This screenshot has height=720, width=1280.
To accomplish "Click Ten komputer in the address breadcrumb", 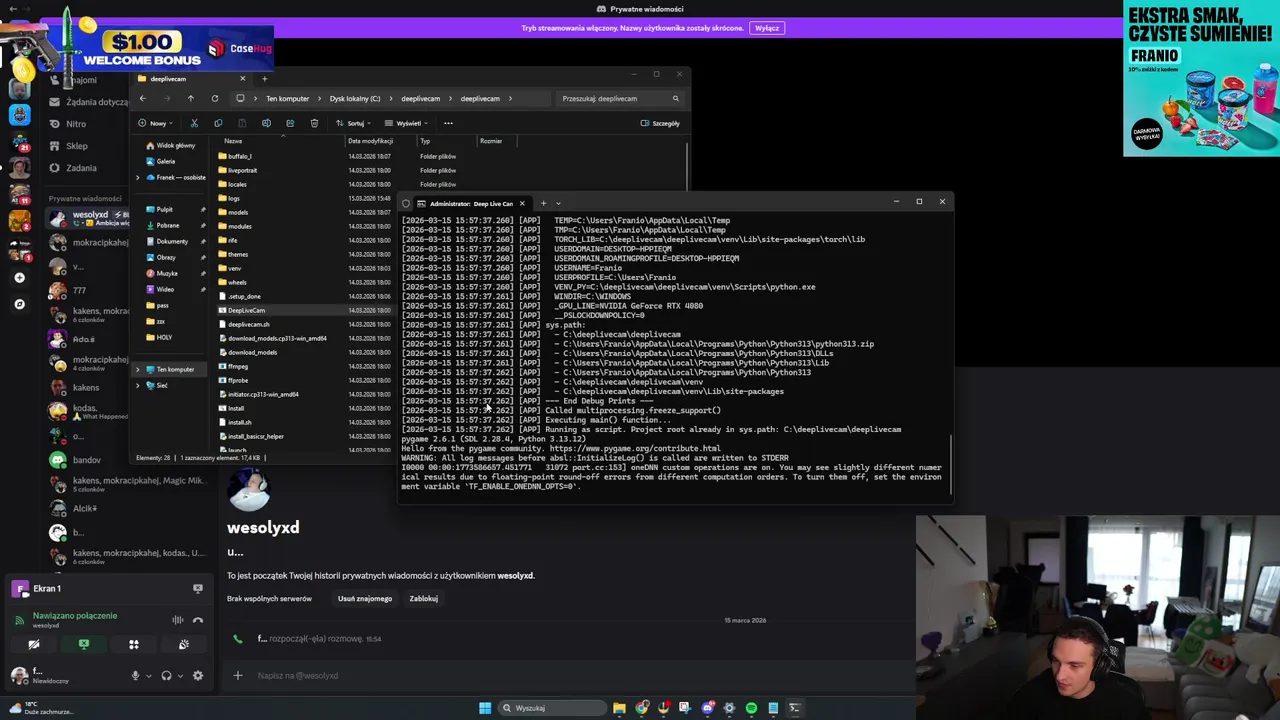I will pos(287,98).
